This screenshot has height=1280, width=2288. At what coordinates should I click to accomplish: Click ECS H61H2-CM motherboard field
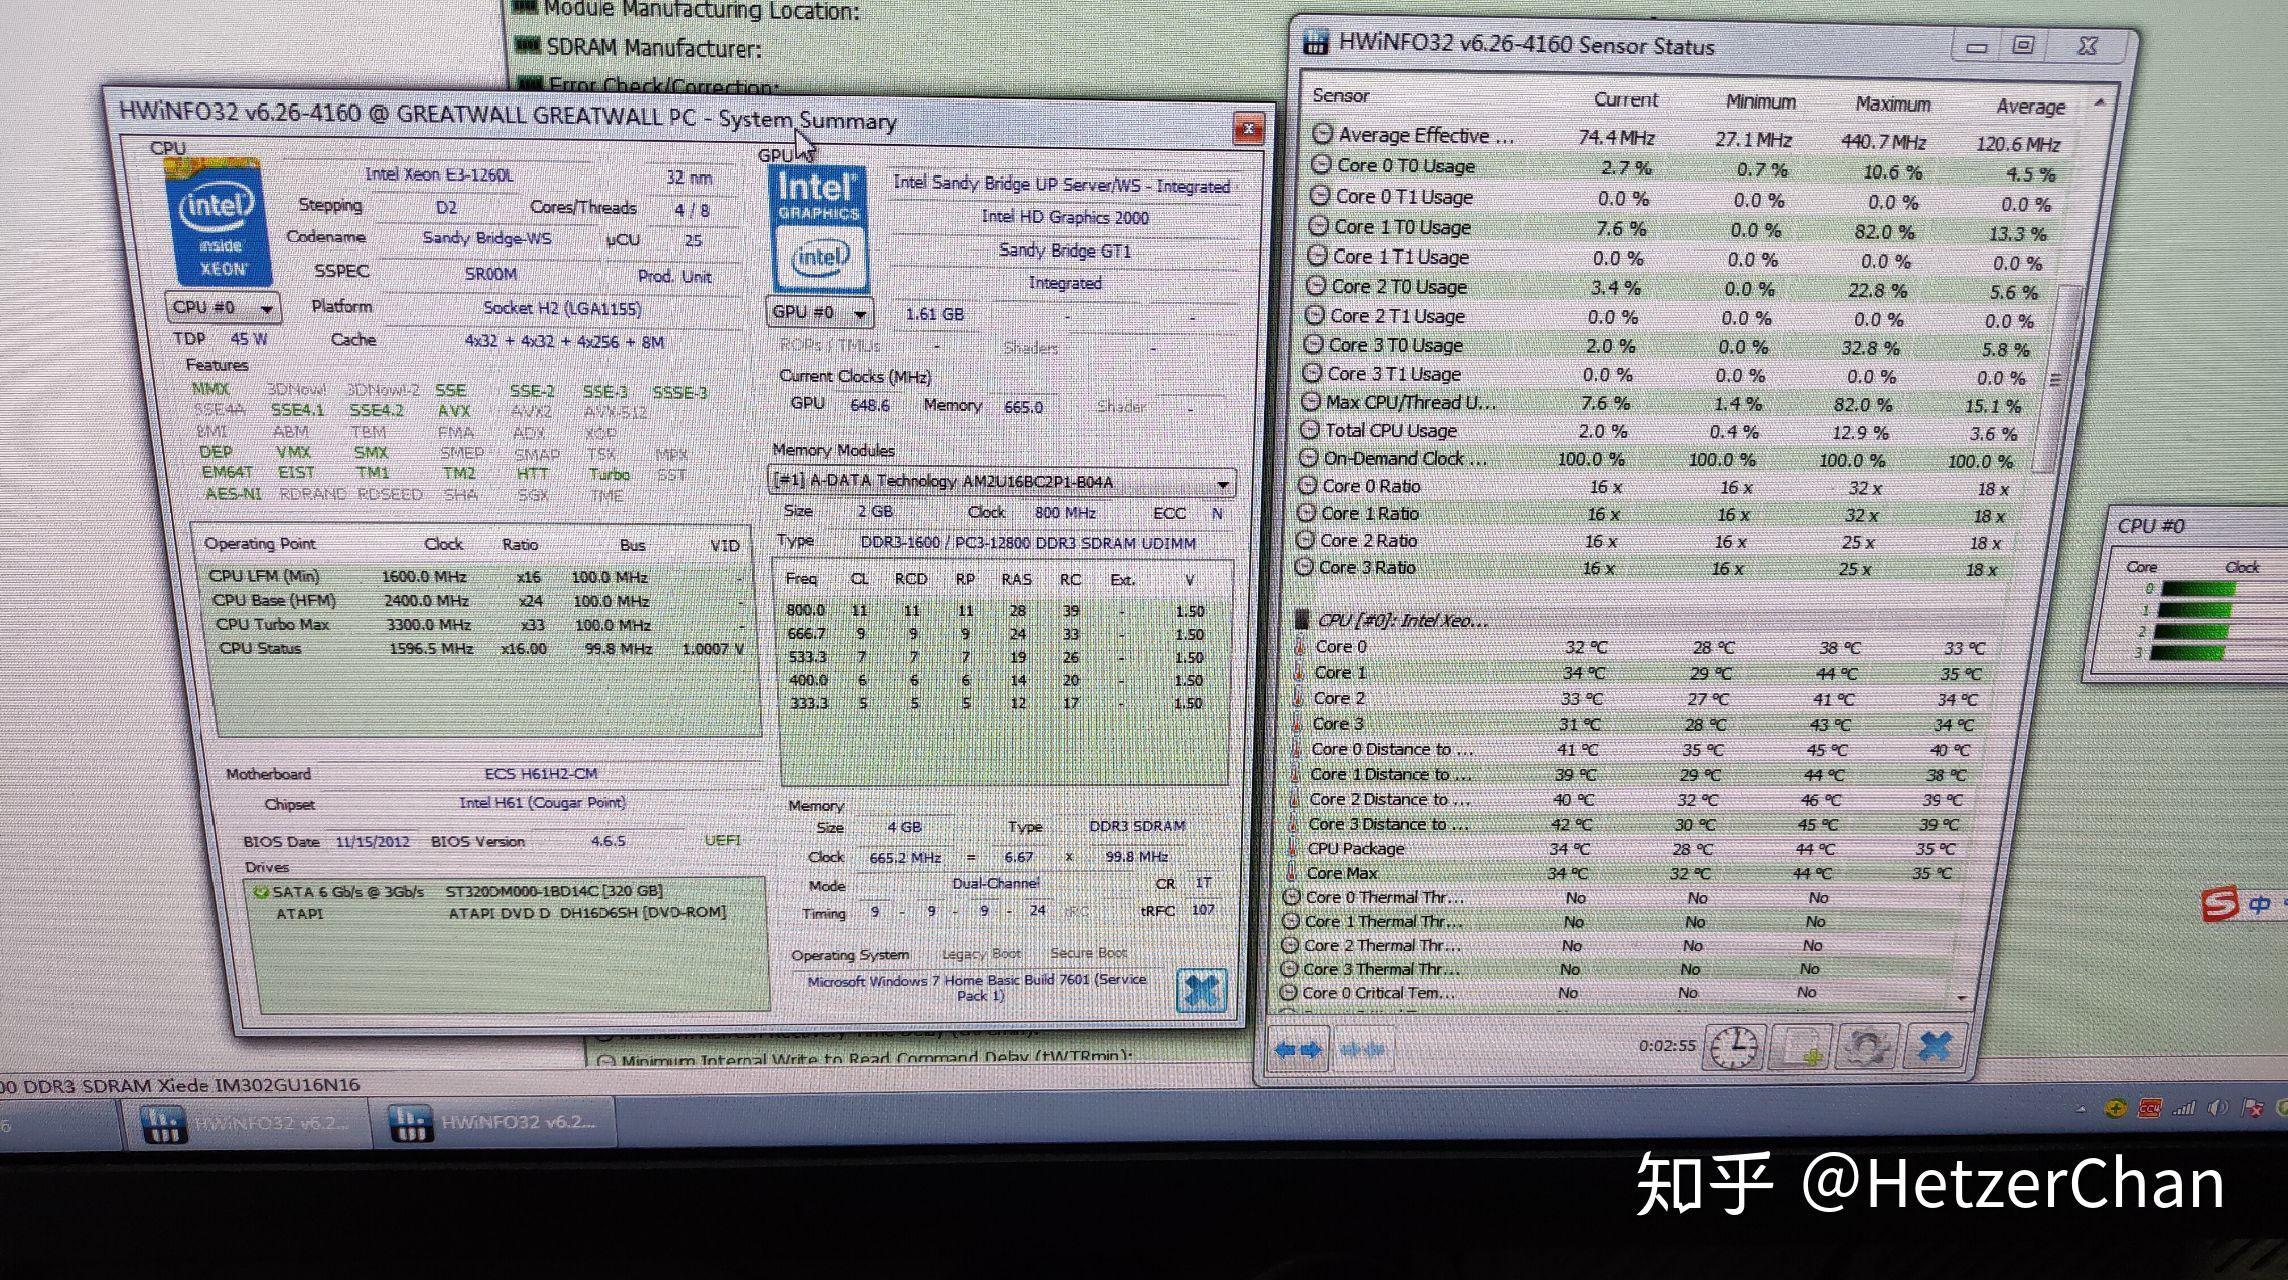541,774
